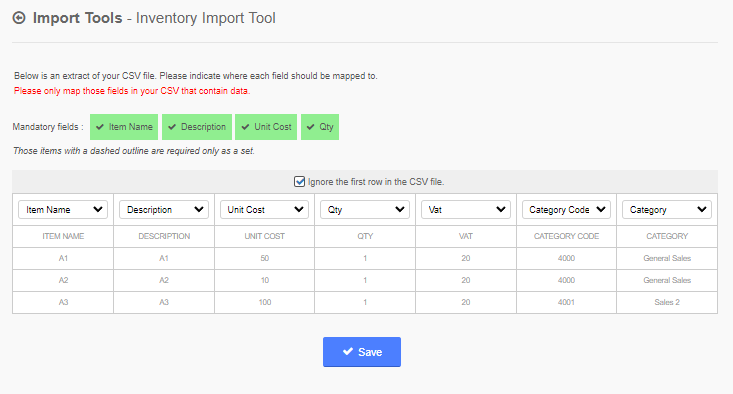Open the Category mapping dropdown
Image resolution: width=733 pixels, height=394 pixels.
[667, 209]
